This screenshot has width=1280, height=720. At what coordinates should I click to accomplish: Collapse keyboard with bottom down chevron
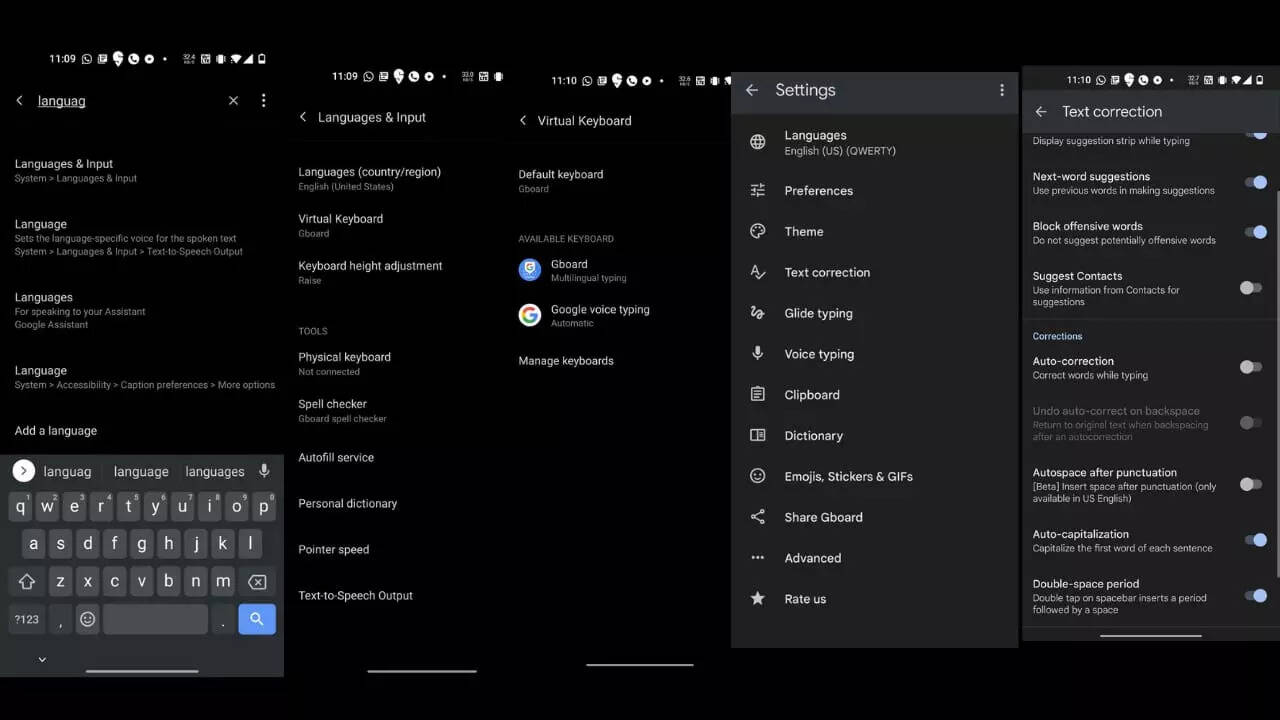pos(42,659)
